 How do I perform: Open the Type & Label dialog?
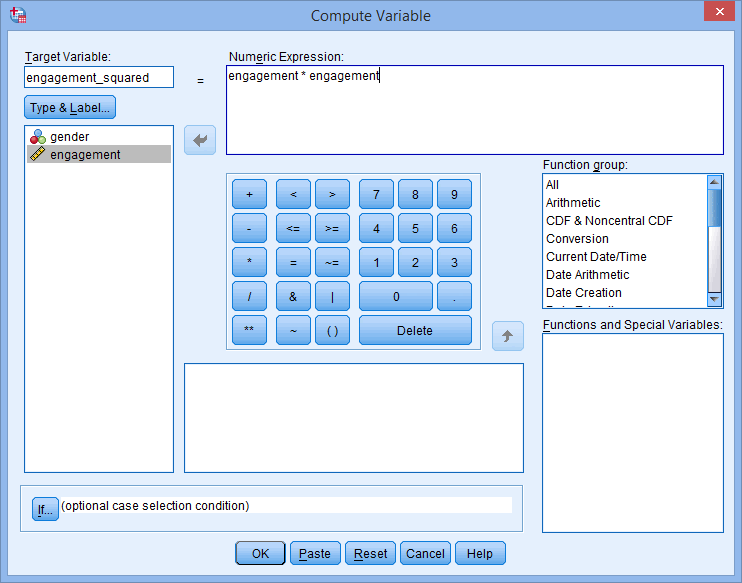coord(70,108)
